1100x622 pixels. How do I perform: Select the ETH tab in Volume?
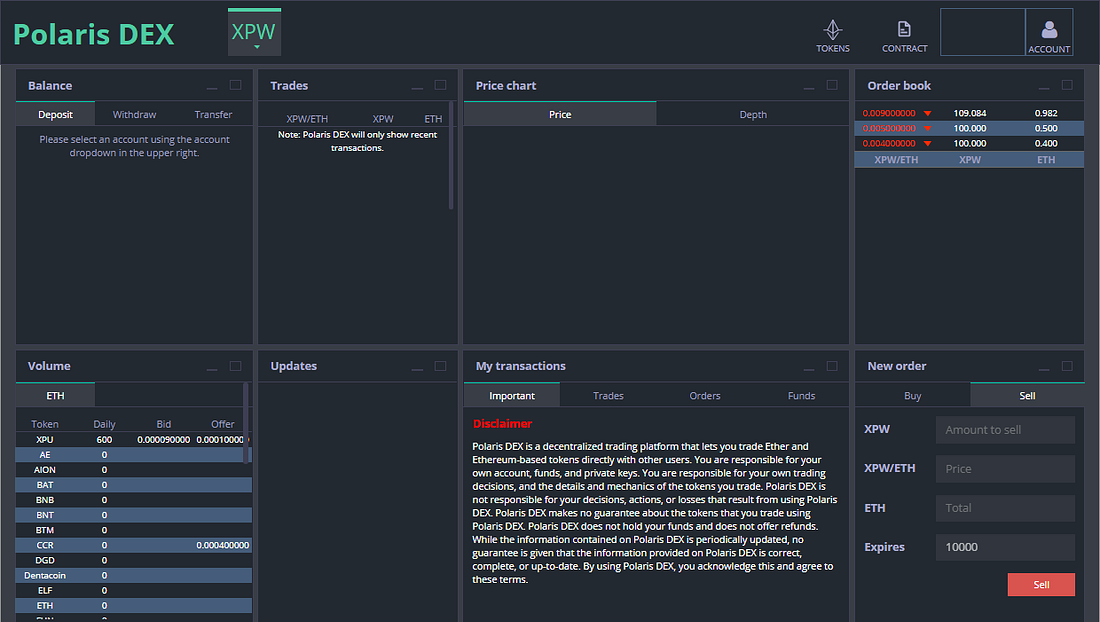pyautogui.click(x=55, y=395)
